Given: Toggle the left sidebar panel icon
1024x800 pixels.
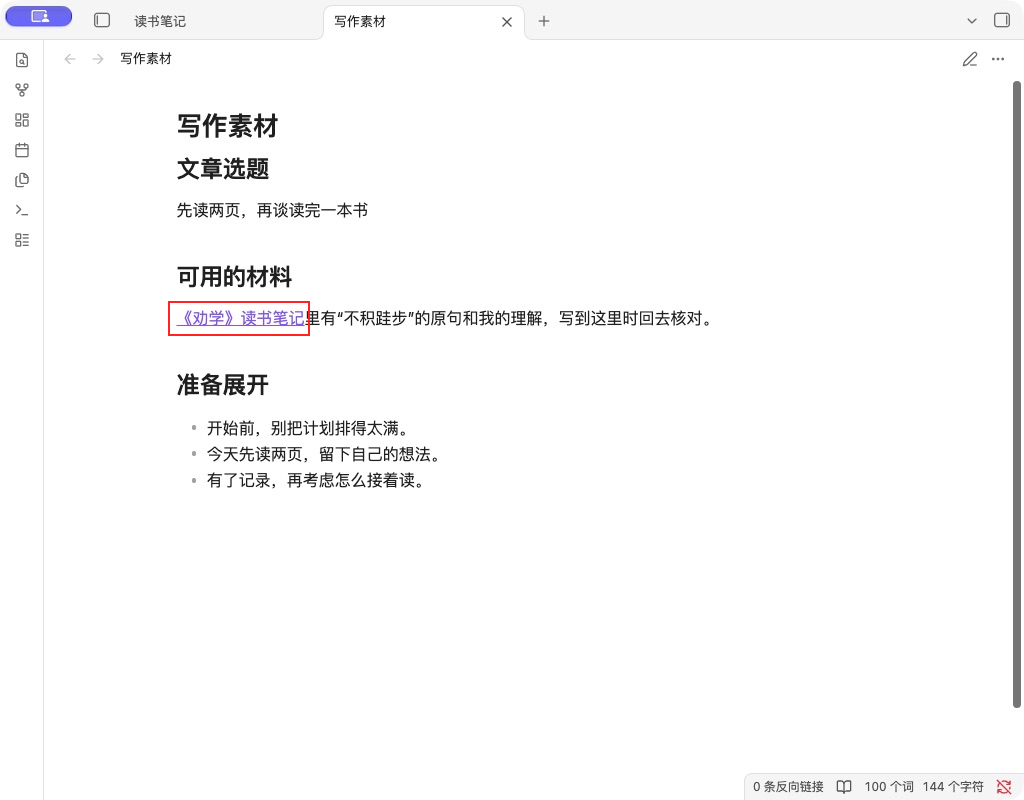Looking at the screenshot, I should (102, 20).
